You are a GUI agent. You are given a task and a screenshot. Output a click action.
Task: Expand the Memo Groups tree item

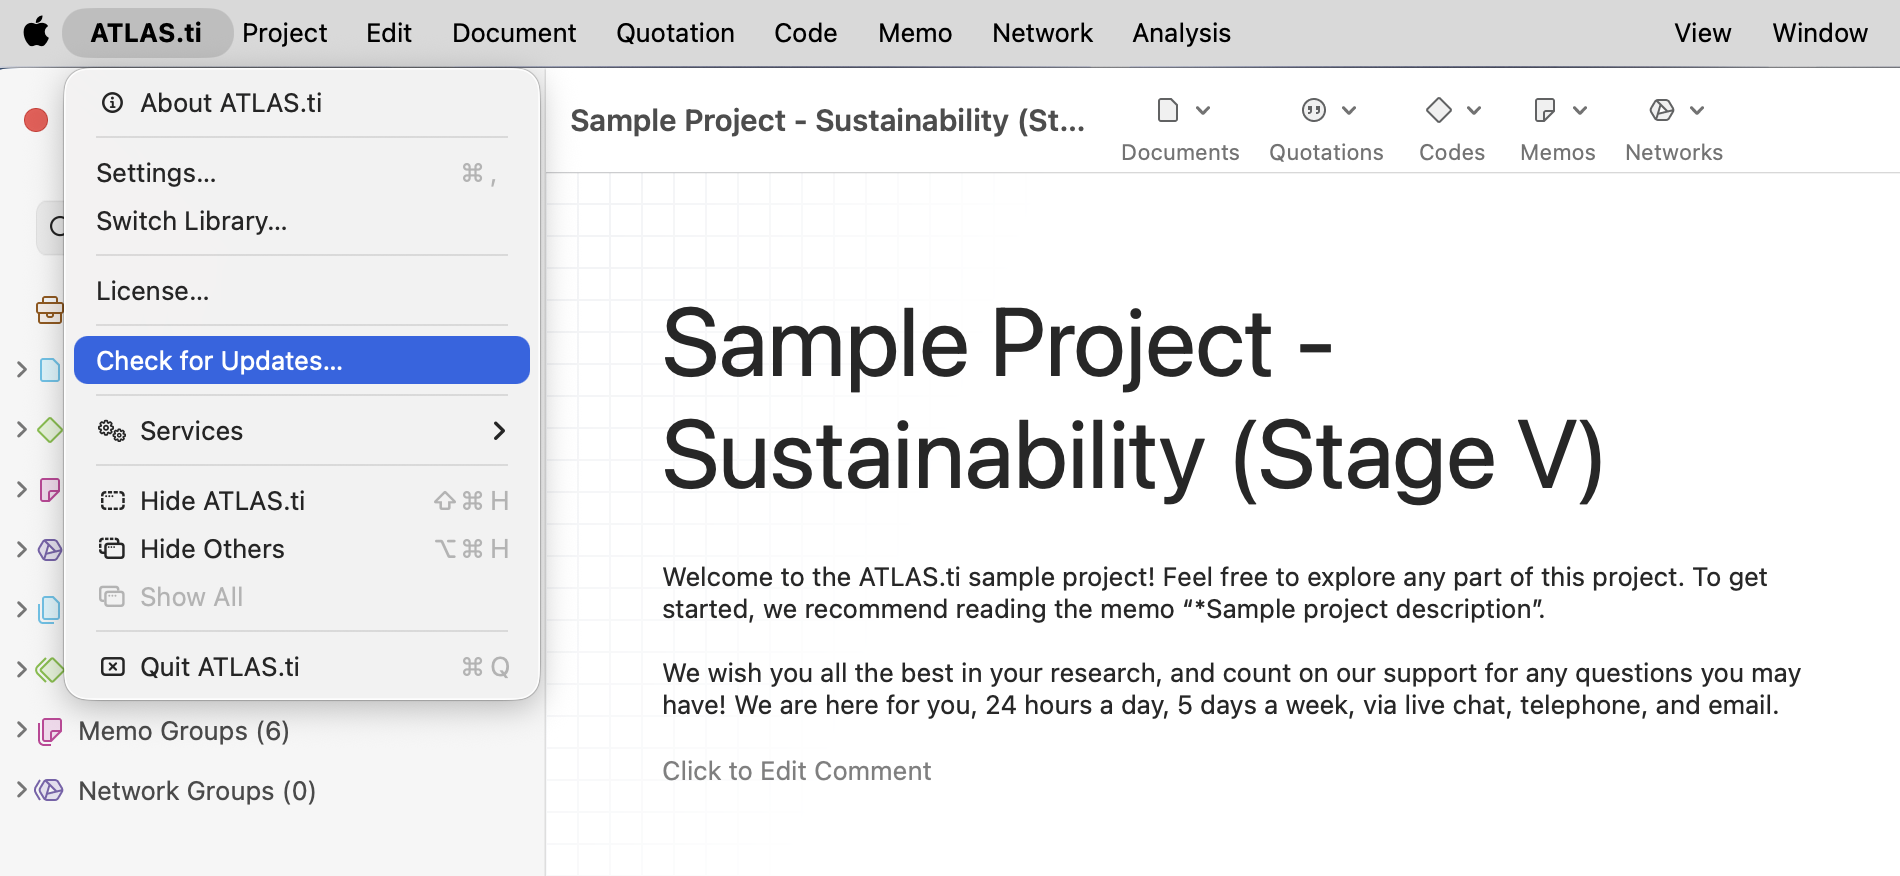pos(21,730)
